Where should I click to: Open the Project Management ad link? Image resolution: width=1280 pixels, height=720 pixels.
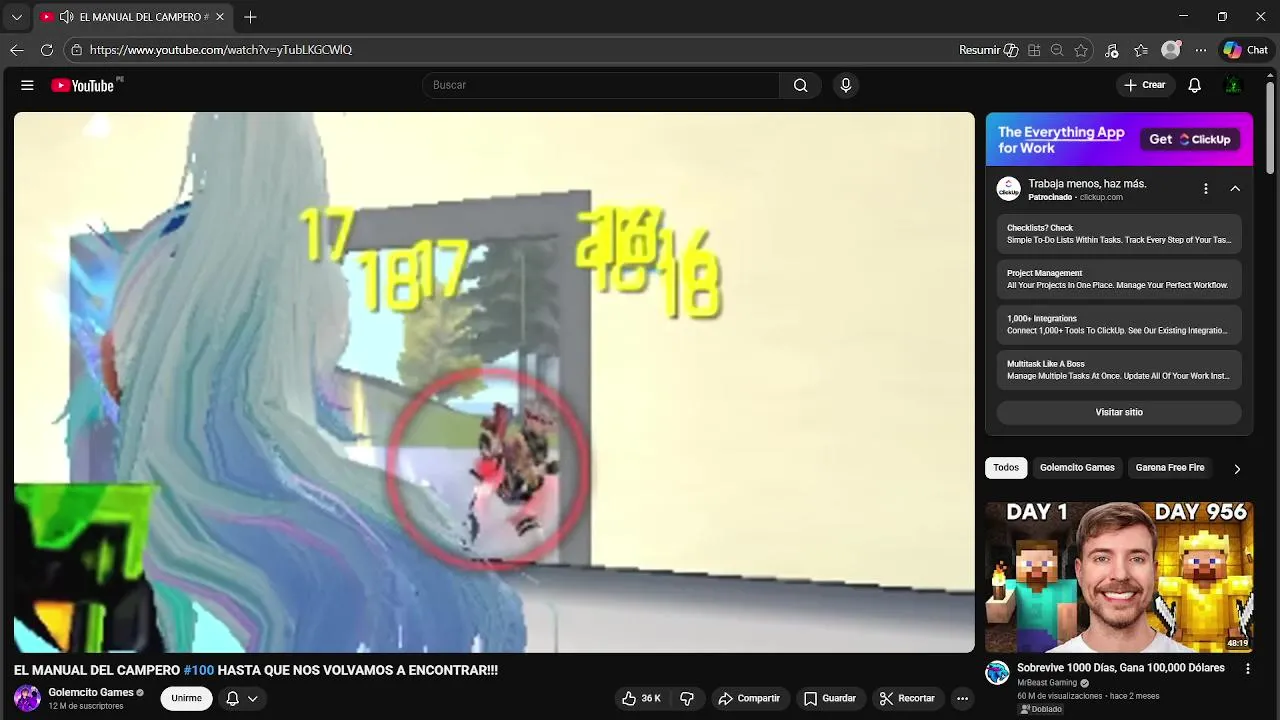click(x=1119, y=279)
